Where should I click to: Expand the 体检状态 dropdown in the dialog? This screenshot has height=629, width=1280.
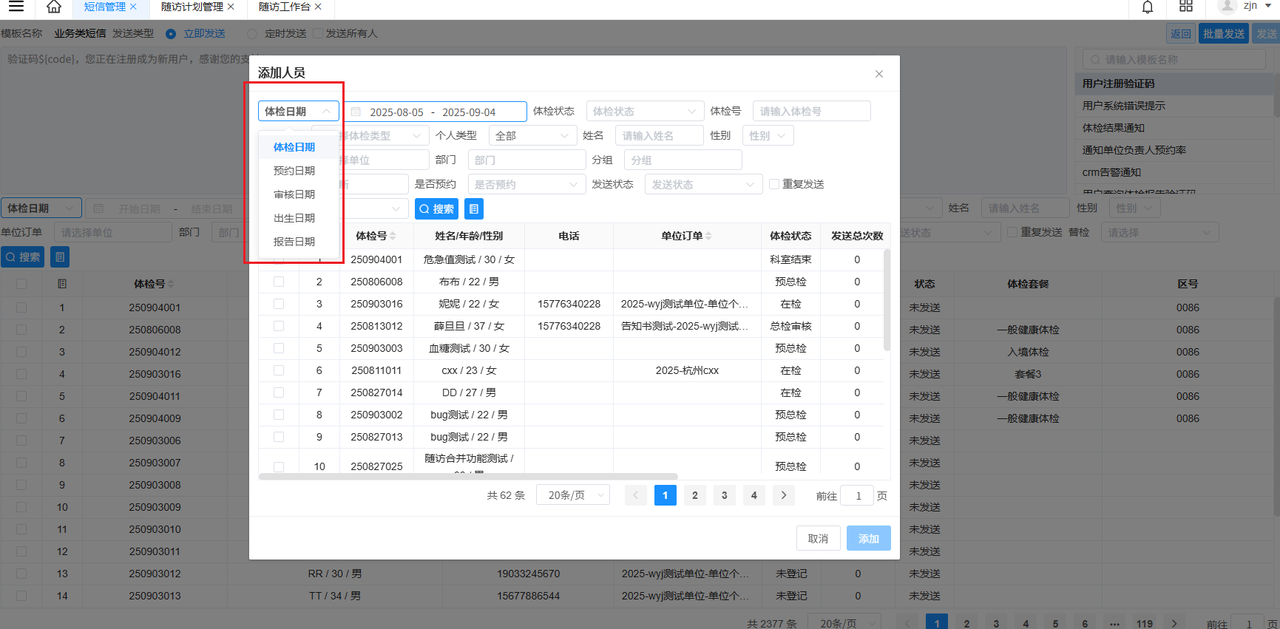coord(643,112)
